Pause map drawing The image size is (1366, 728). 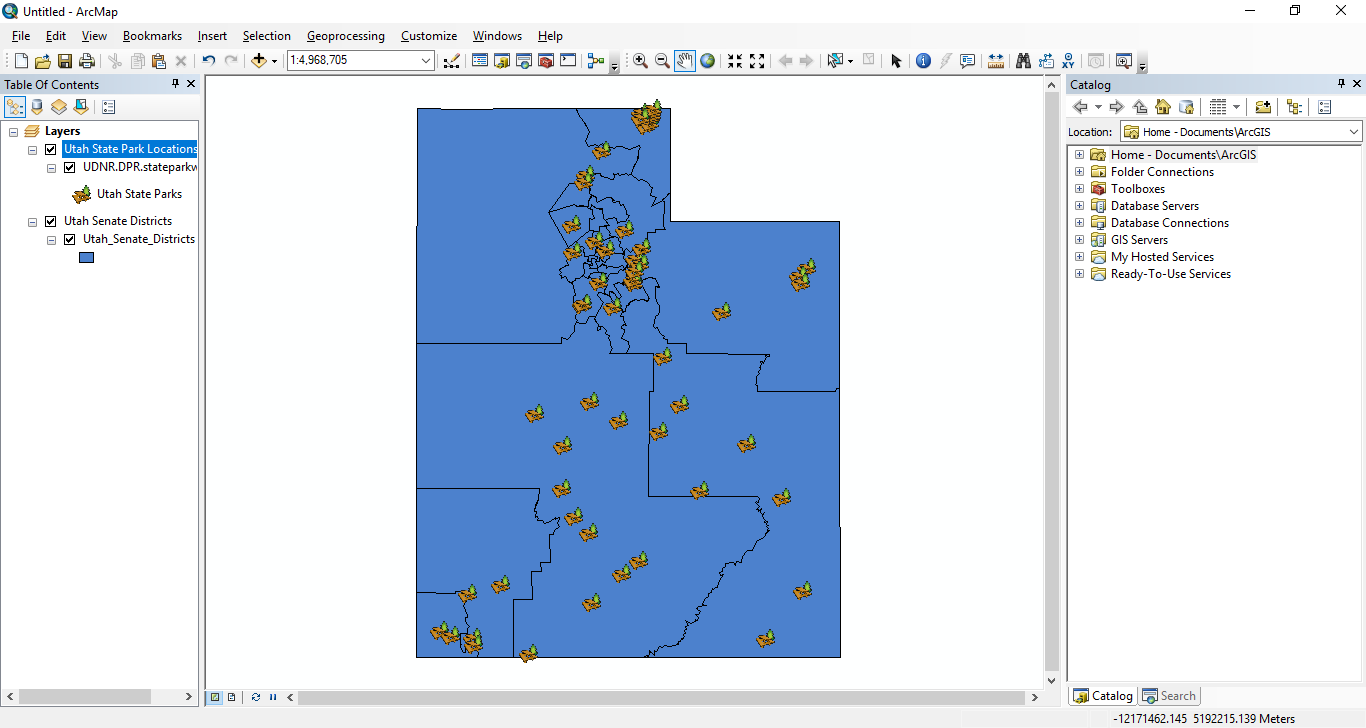(272, 697)
